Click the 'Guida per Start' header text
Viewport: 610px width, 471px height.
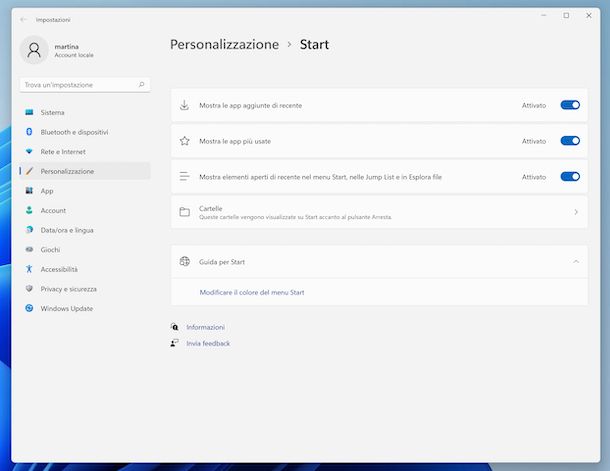[222, 262]
